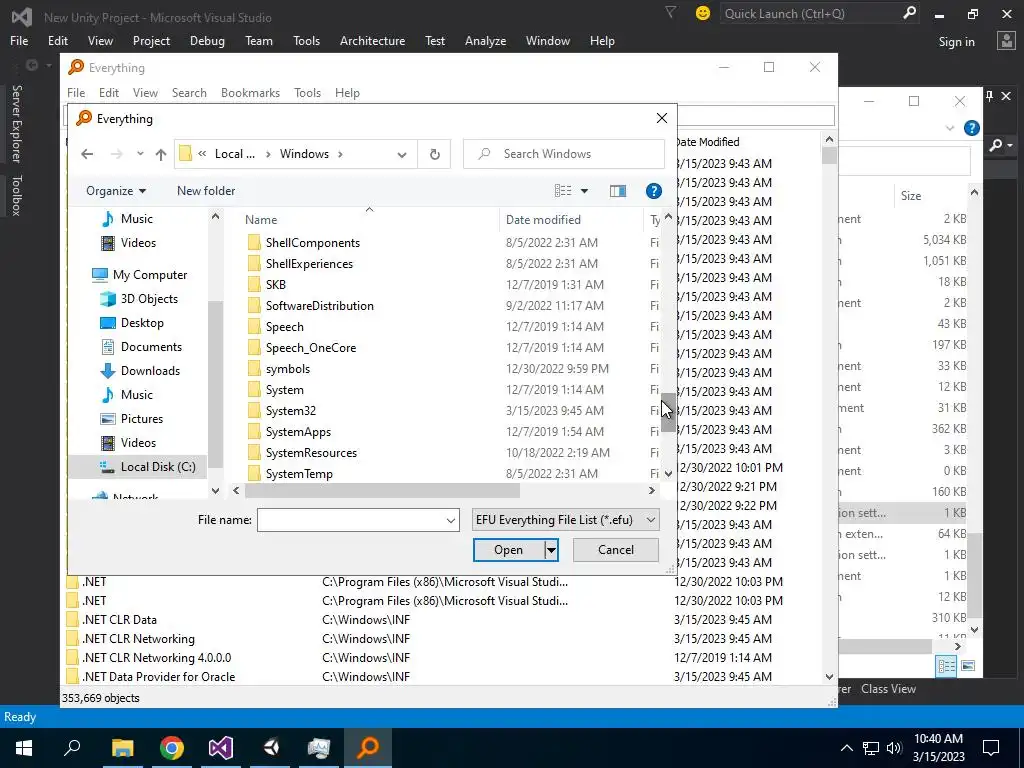The image size is (1024, 768).
Task: Click the file list vertical scrollbar thumb
Action: (x=668, y=413)
